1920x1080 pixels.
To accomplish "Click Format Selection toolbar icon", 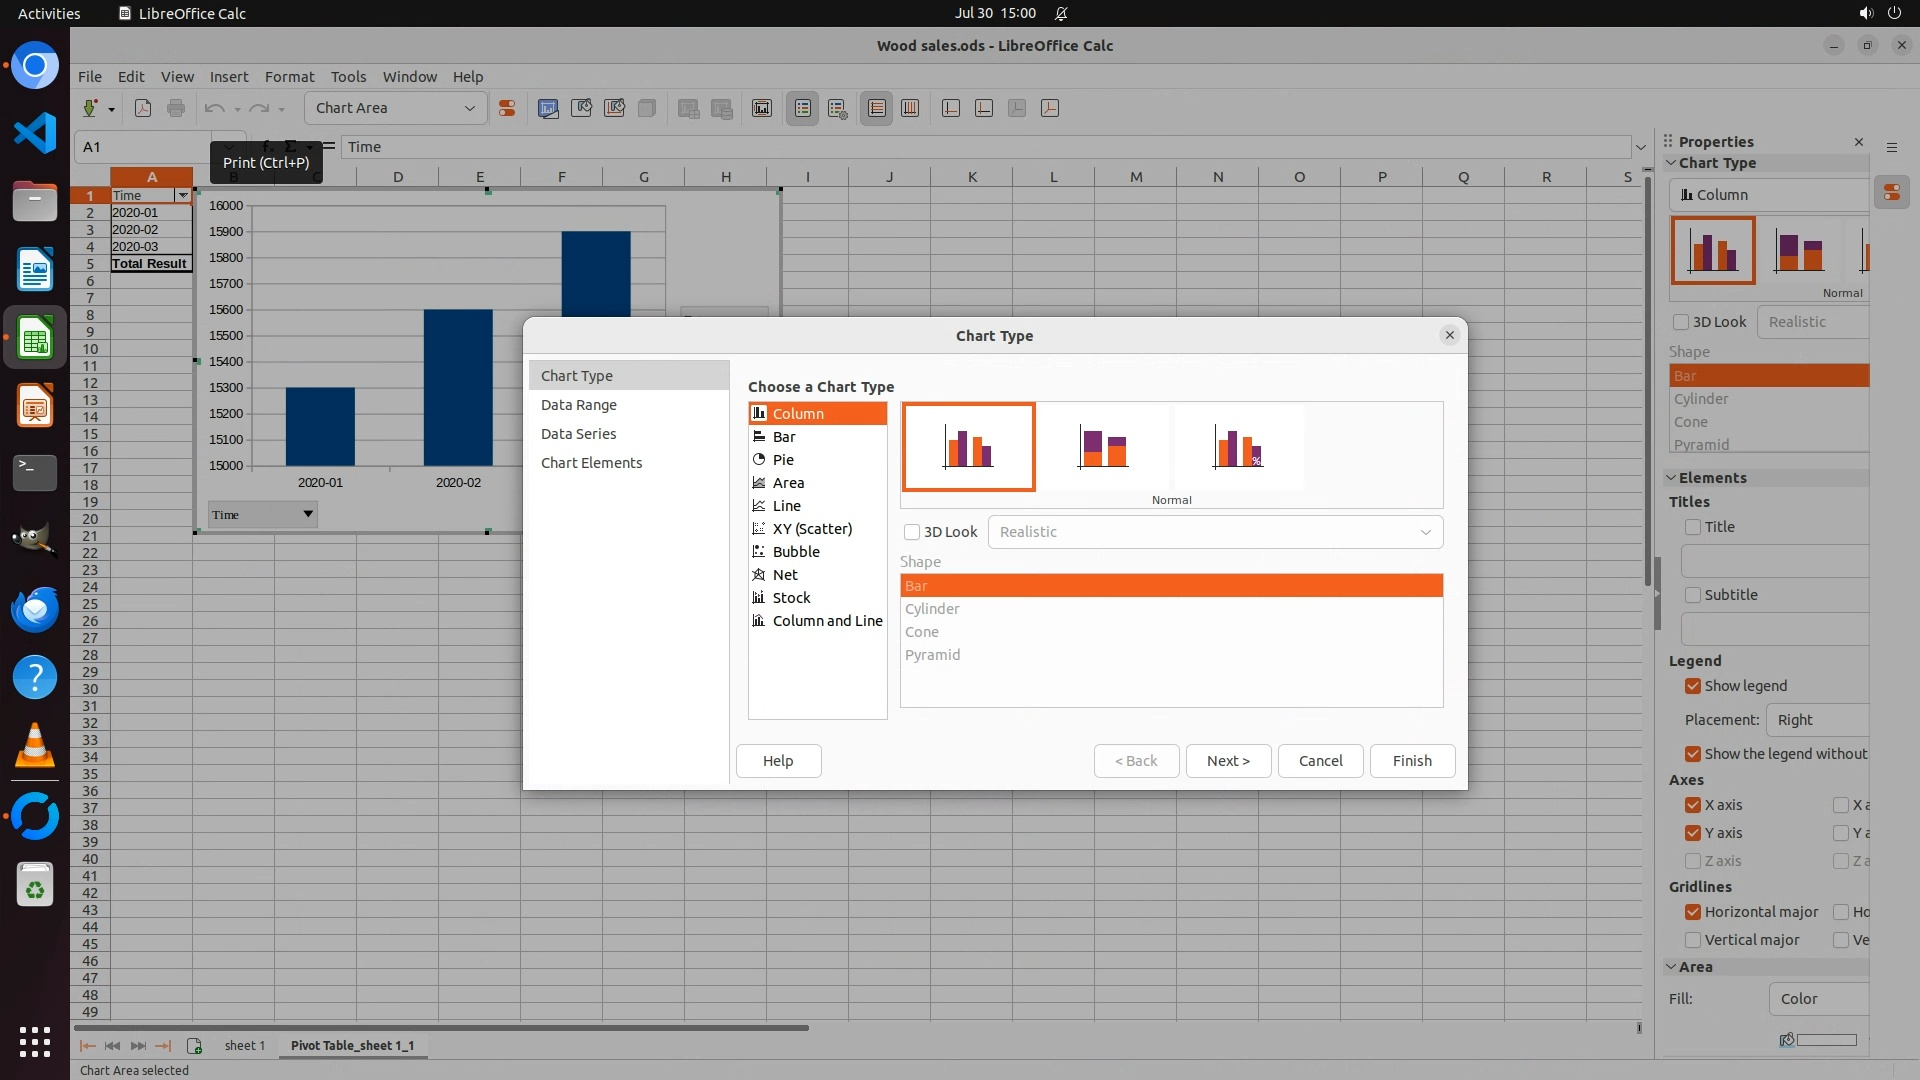I will tap(507, 108).
